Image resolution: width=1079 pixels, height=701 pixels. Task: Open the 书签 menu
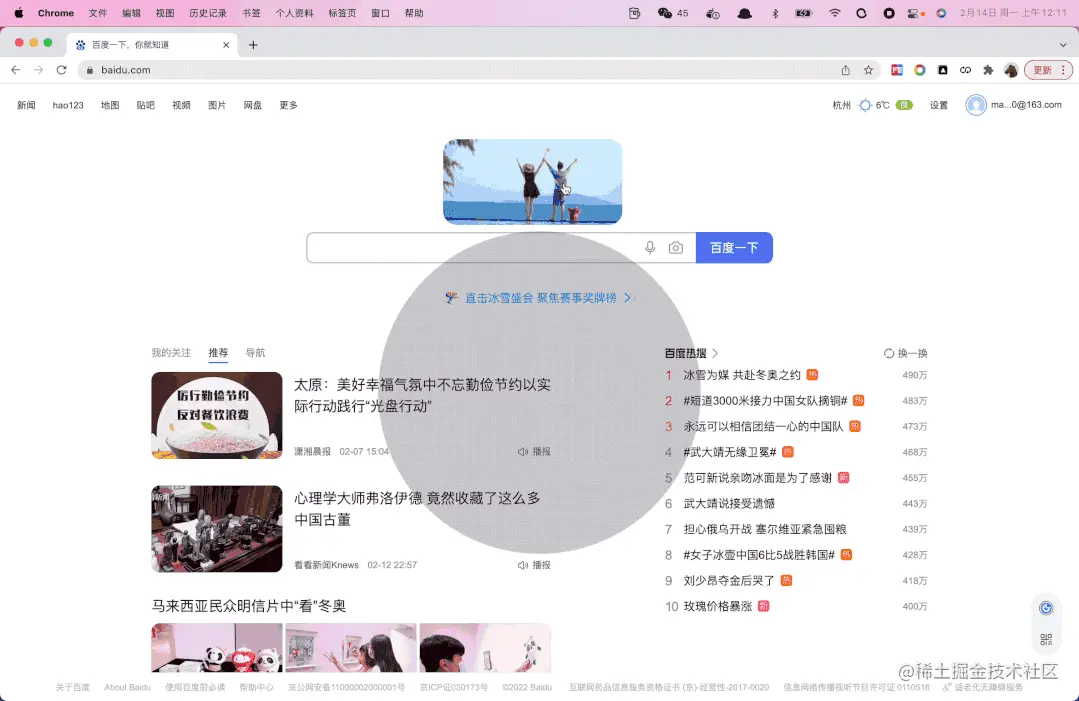pyautogui.click(x=251, y=13)
